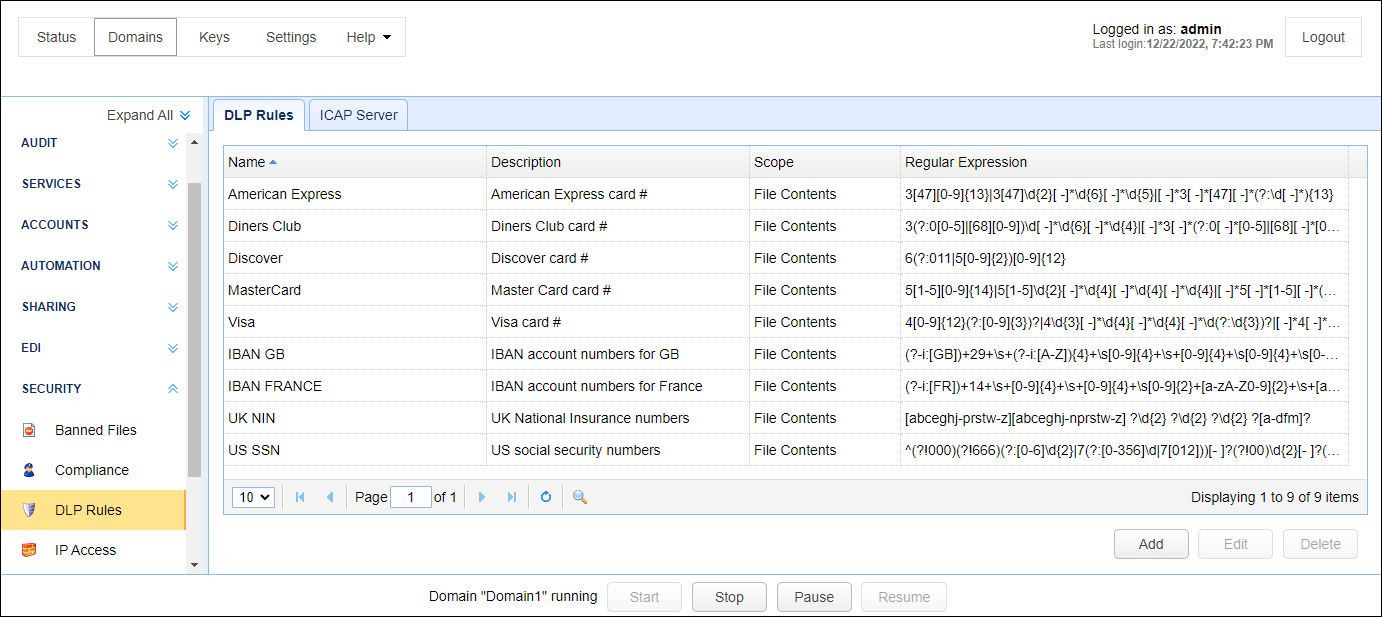This screenshot has height=617, width=1382.
Task: Select the IBAN FRANCE rule name
Action: 275,386
